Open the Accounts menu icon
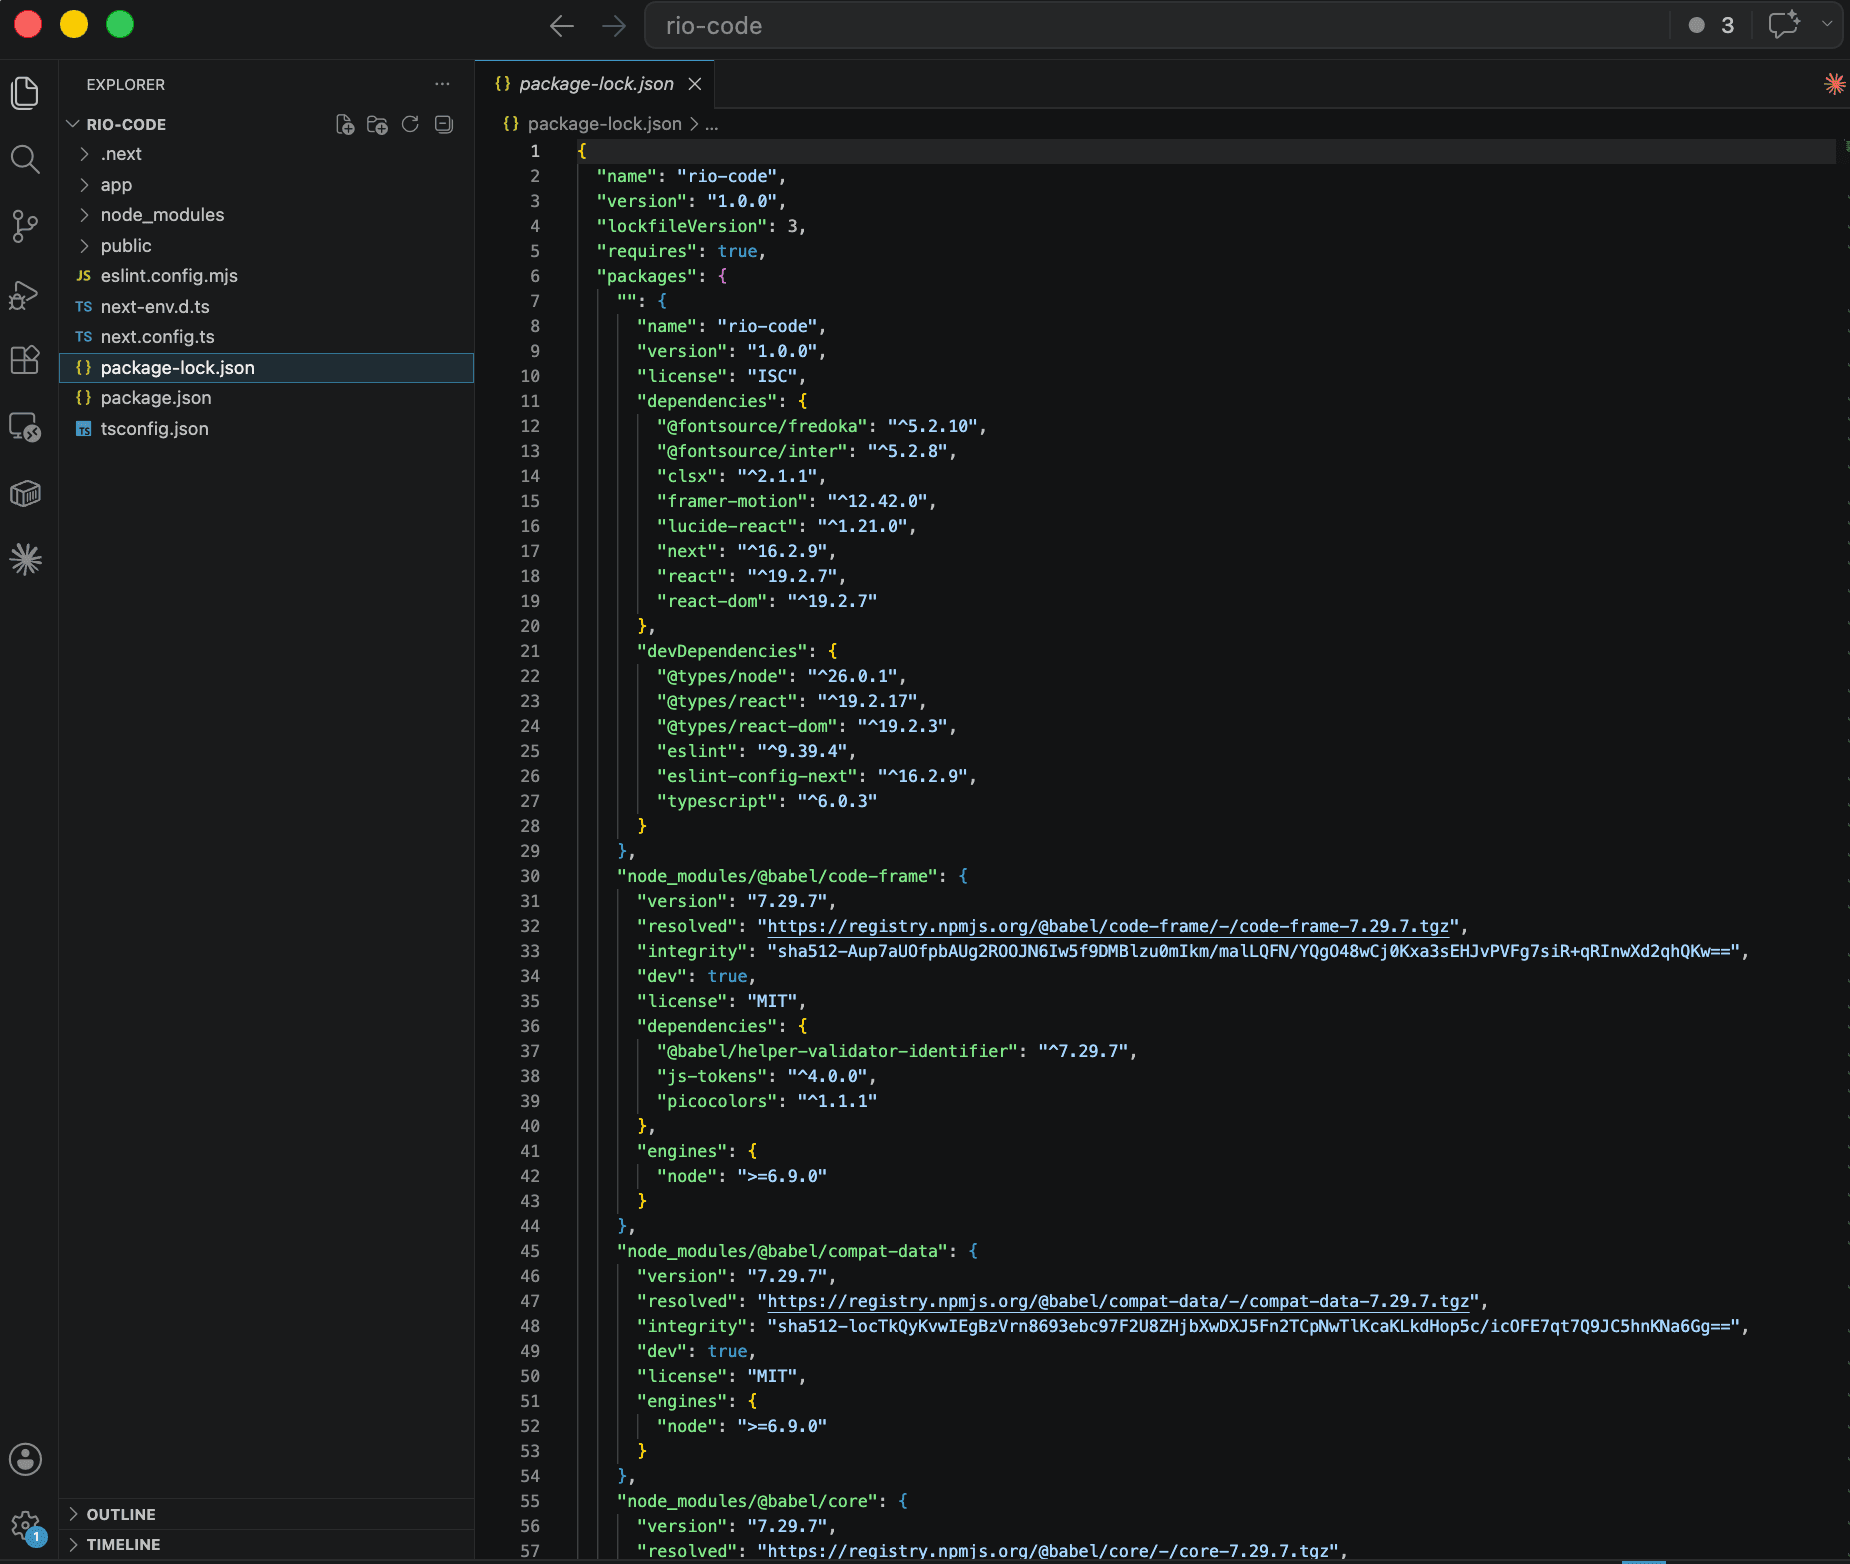1850x1564 pixels. 25,1459
